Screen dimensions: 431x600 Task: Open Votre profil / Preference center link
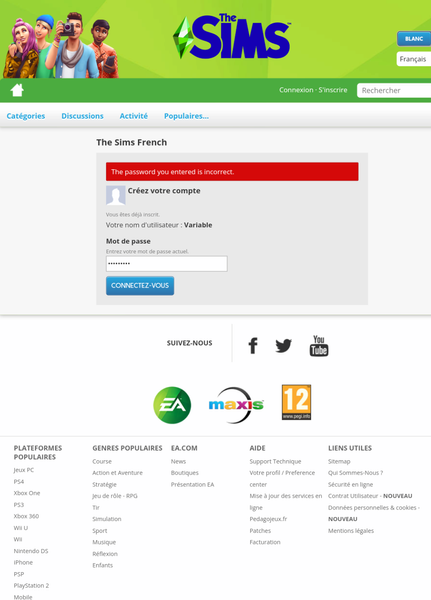[282, 478]
